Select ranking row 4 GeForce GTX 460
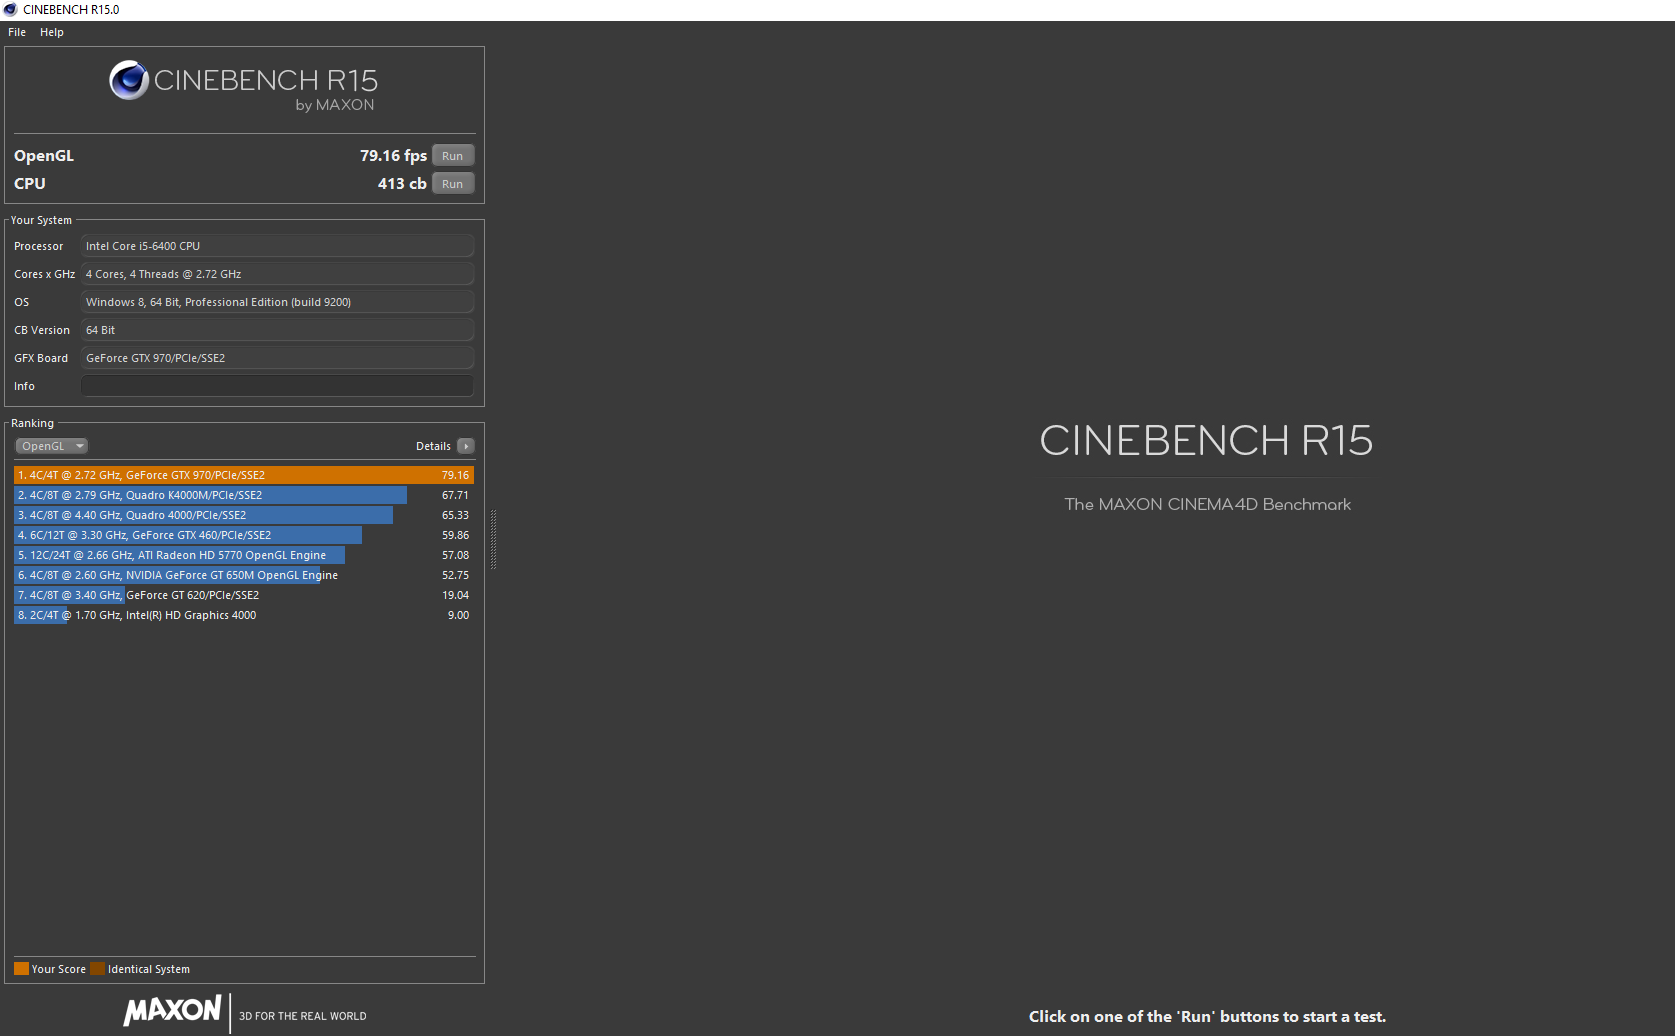Viewport: 1675px width, 1036px height. (244, 535)
